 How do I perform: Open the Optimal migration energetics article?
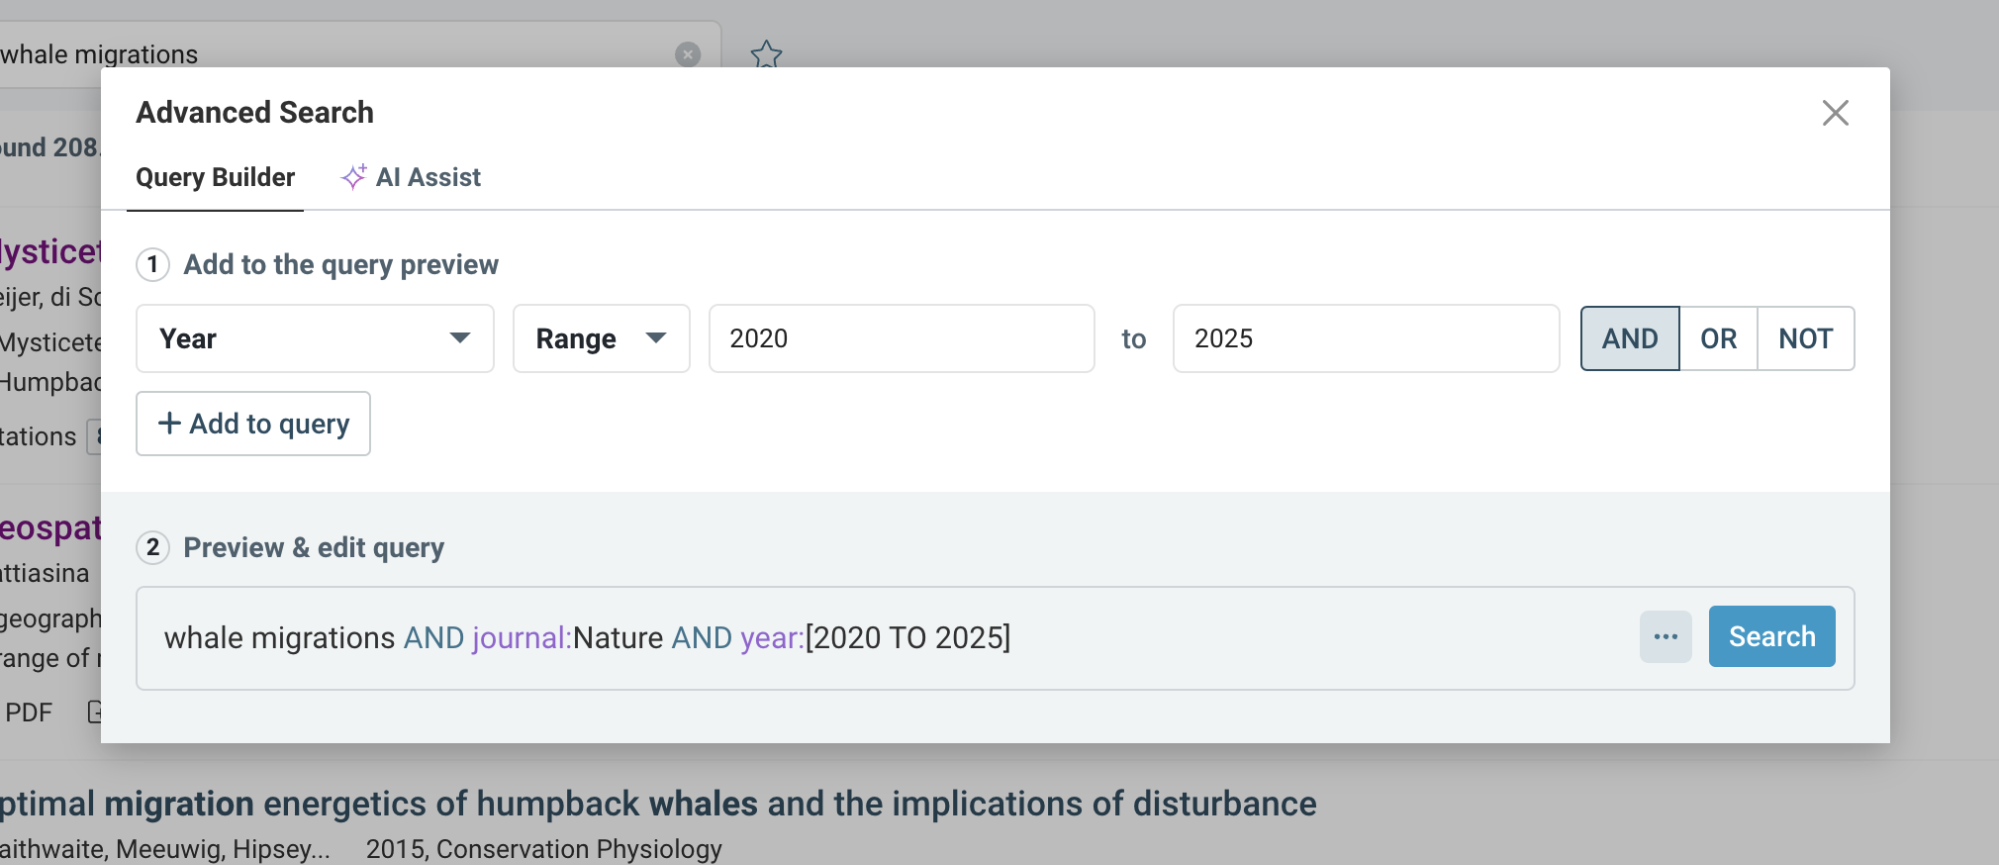coord(657,803)
